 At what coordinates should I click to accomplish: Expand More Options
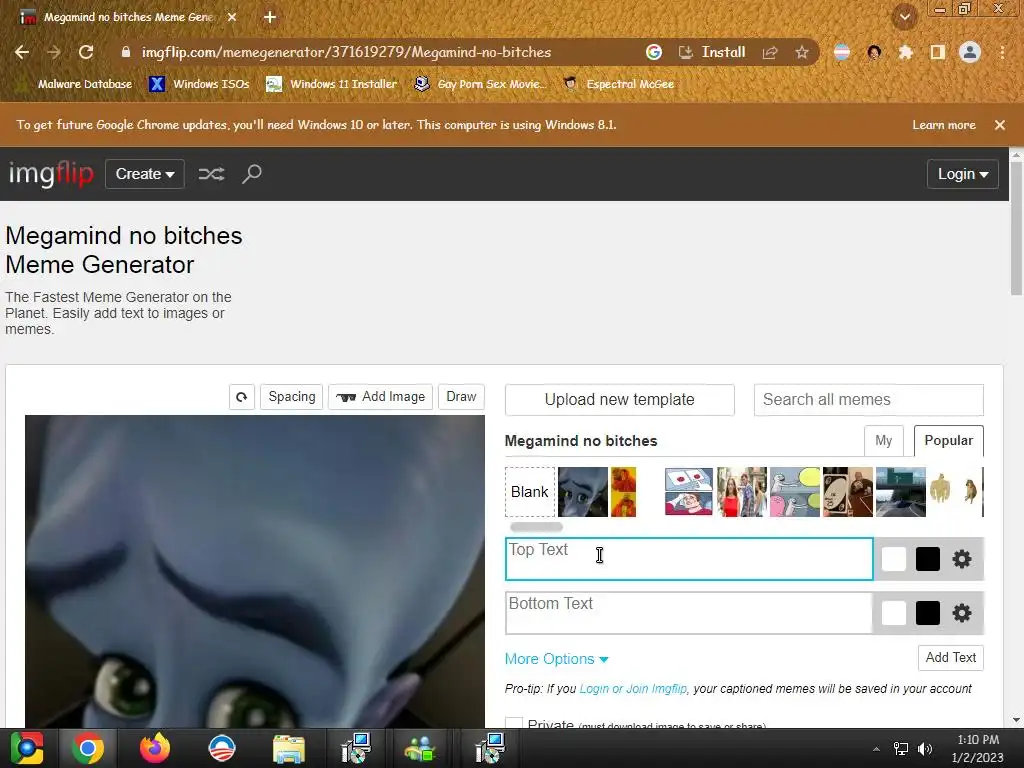[x=556, y=659]
